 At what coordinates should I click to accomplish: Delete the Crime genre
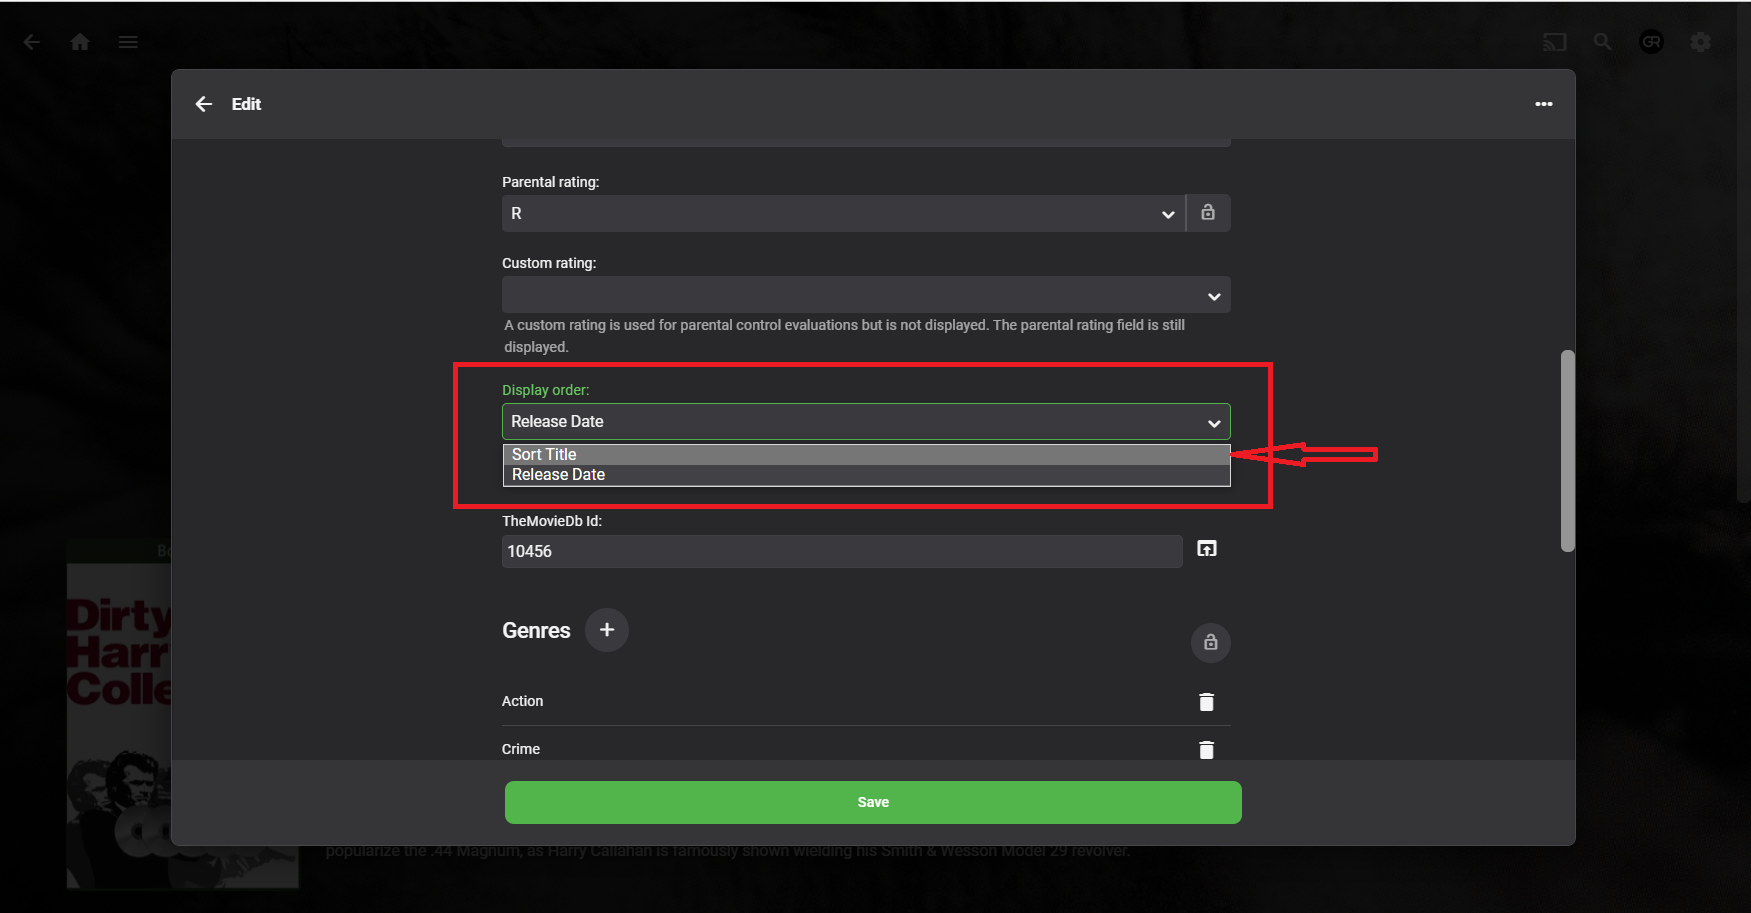point(1207,750)
